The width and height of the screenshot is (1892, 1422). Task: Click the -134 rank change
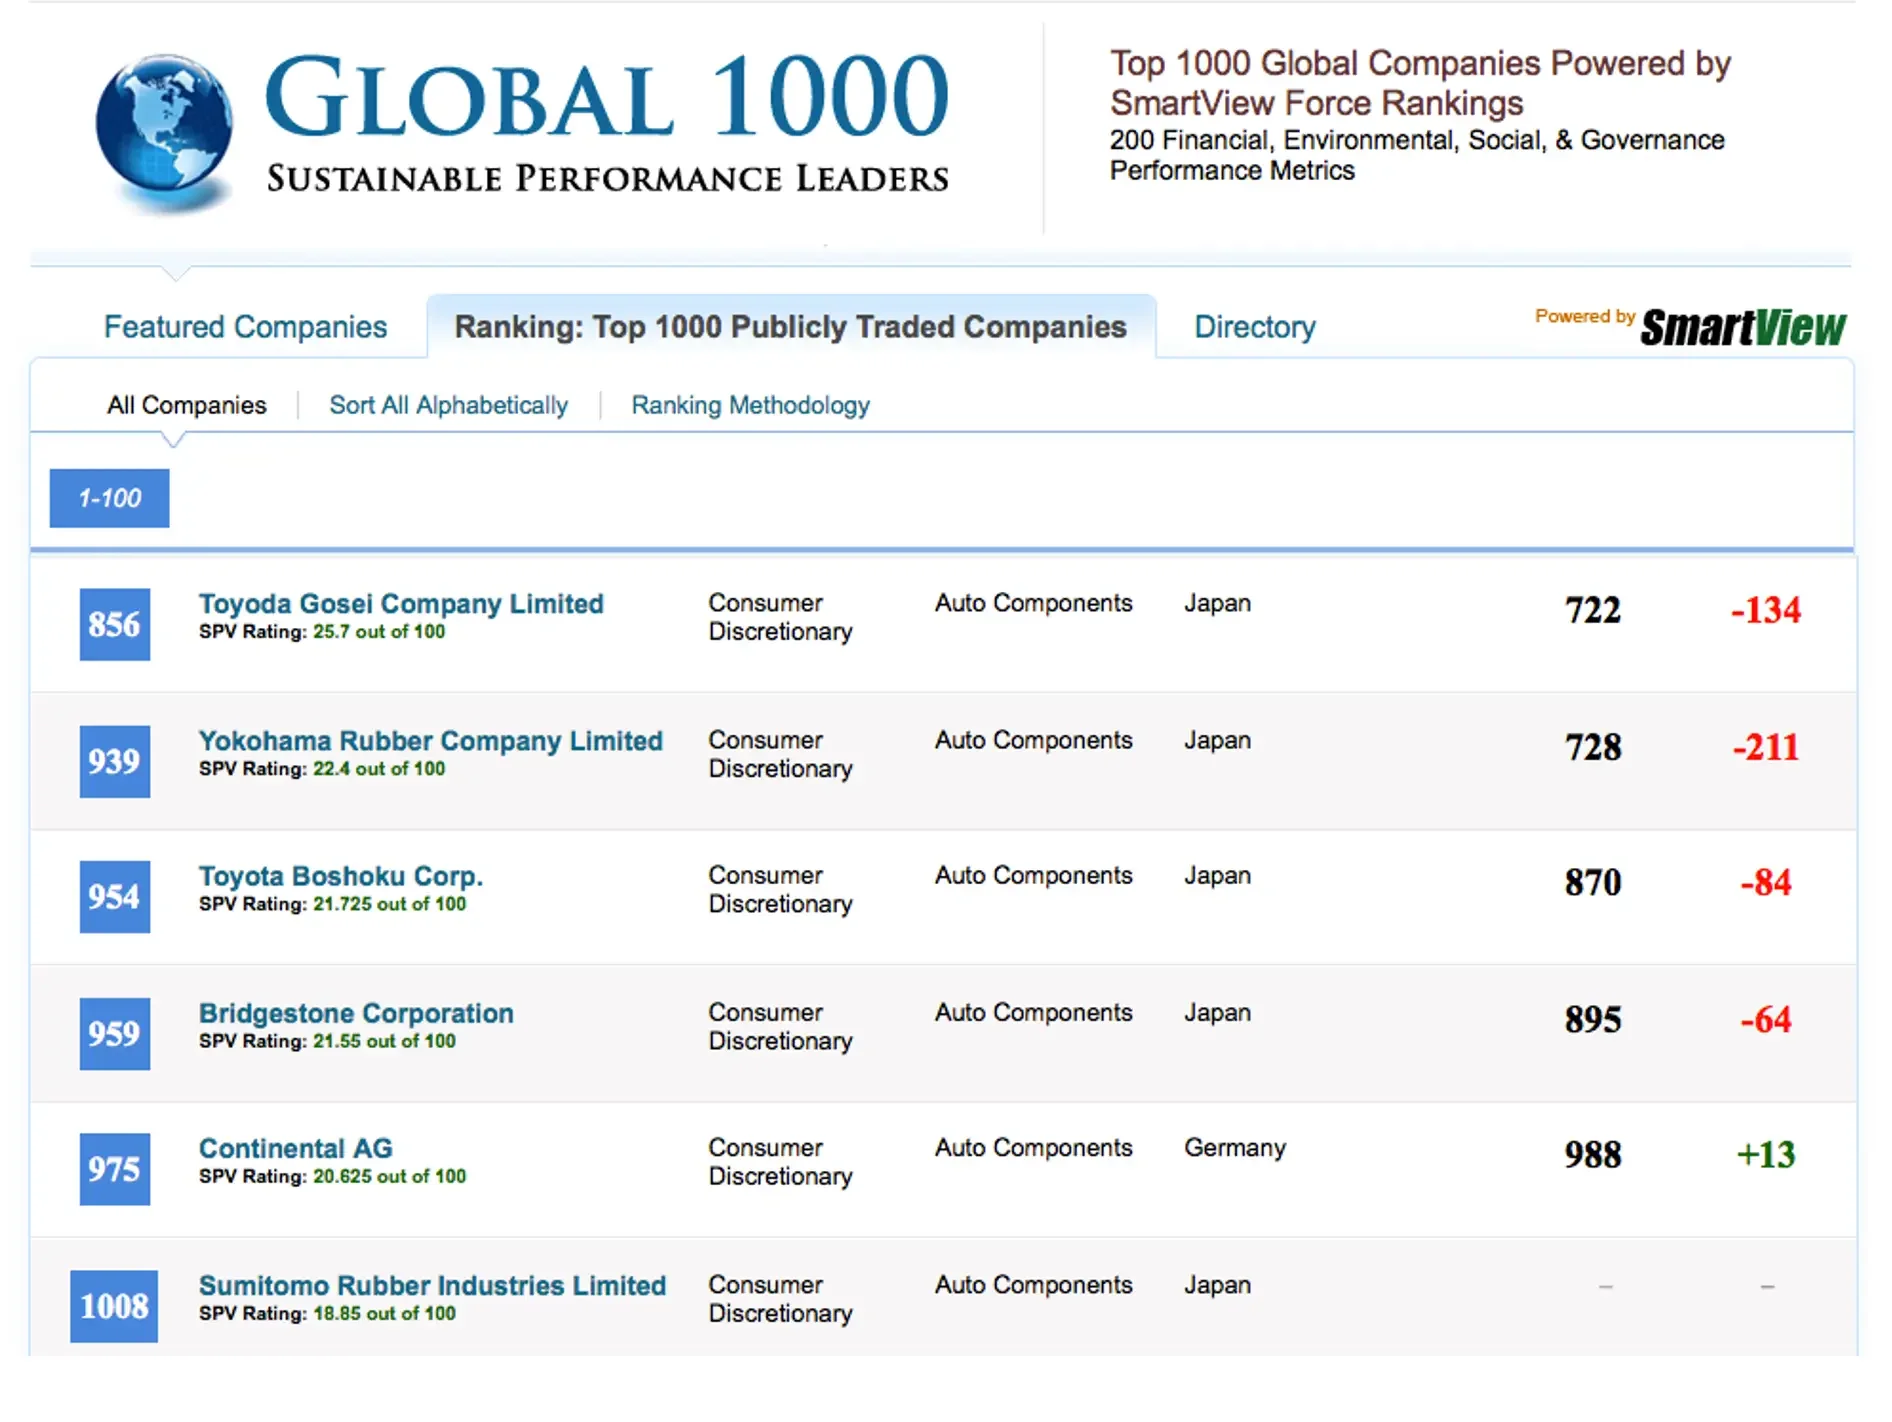[1766, 610]
